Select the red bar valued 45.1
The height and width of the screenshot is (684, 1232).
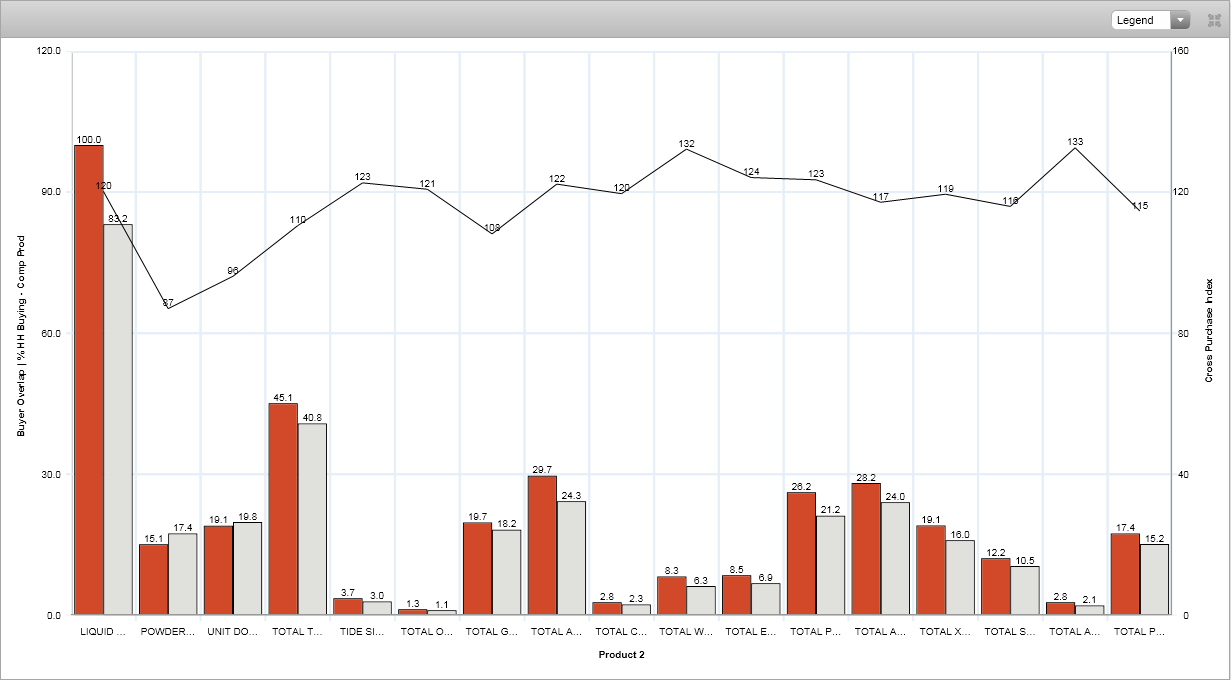[x=283, y=508]
